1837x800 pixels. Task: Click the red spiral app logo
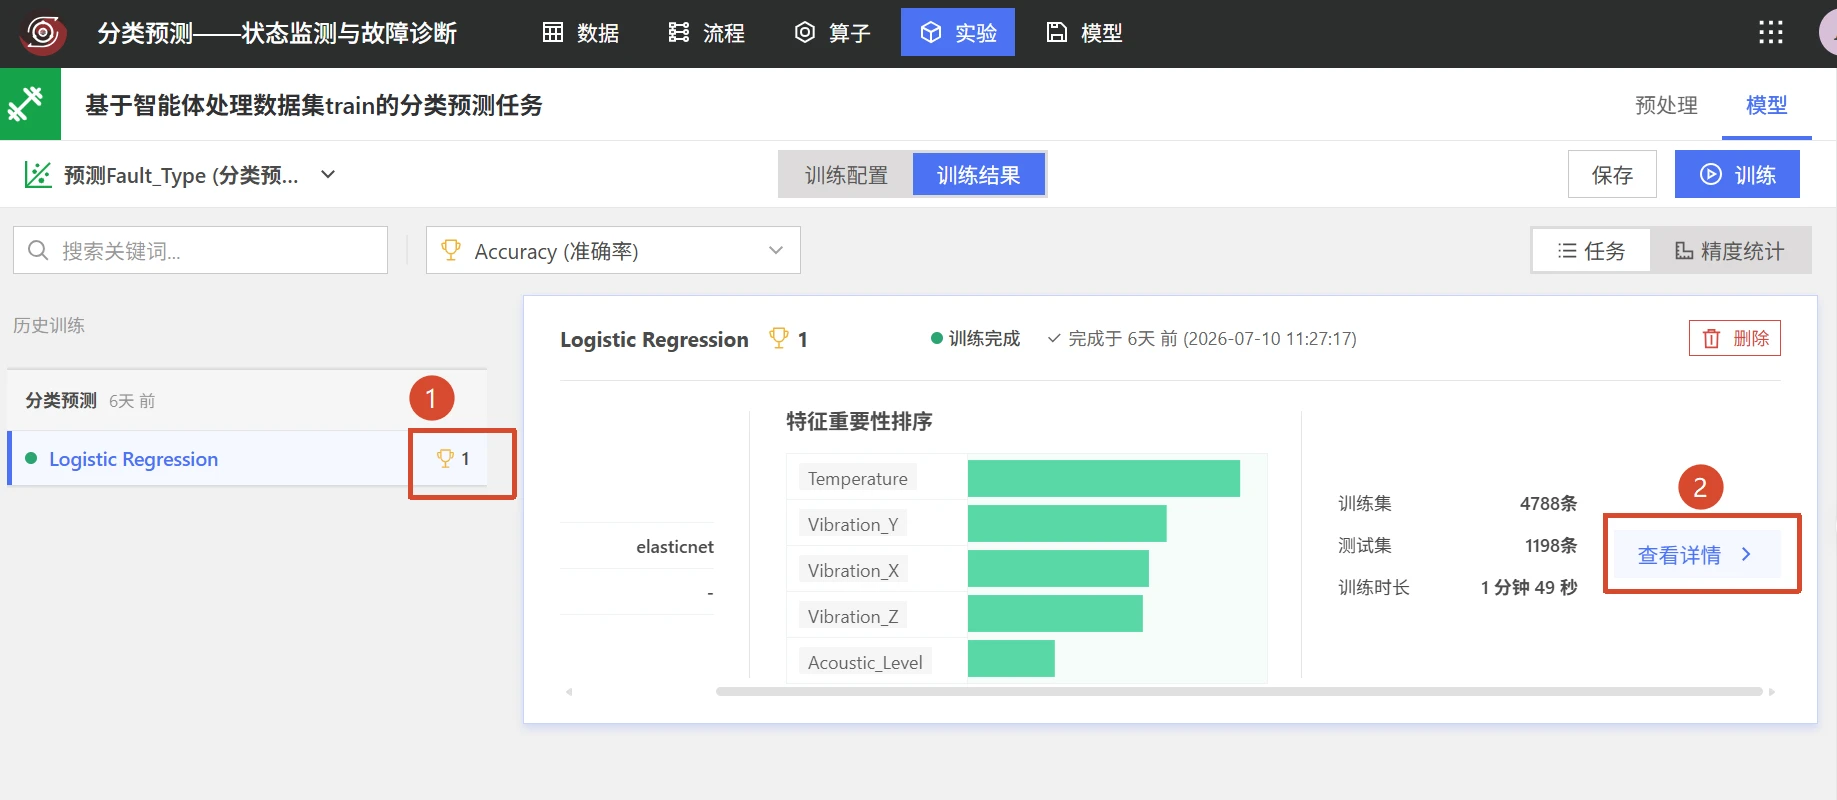coord(43,33)
